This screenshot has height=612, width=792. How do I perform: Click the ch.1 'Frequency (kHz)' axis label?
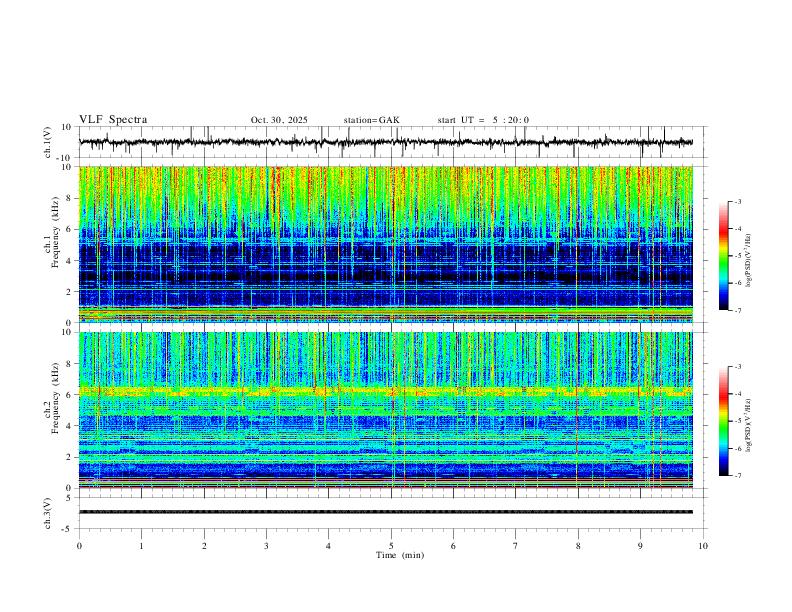pyautogui.click(x=55, y=233)
